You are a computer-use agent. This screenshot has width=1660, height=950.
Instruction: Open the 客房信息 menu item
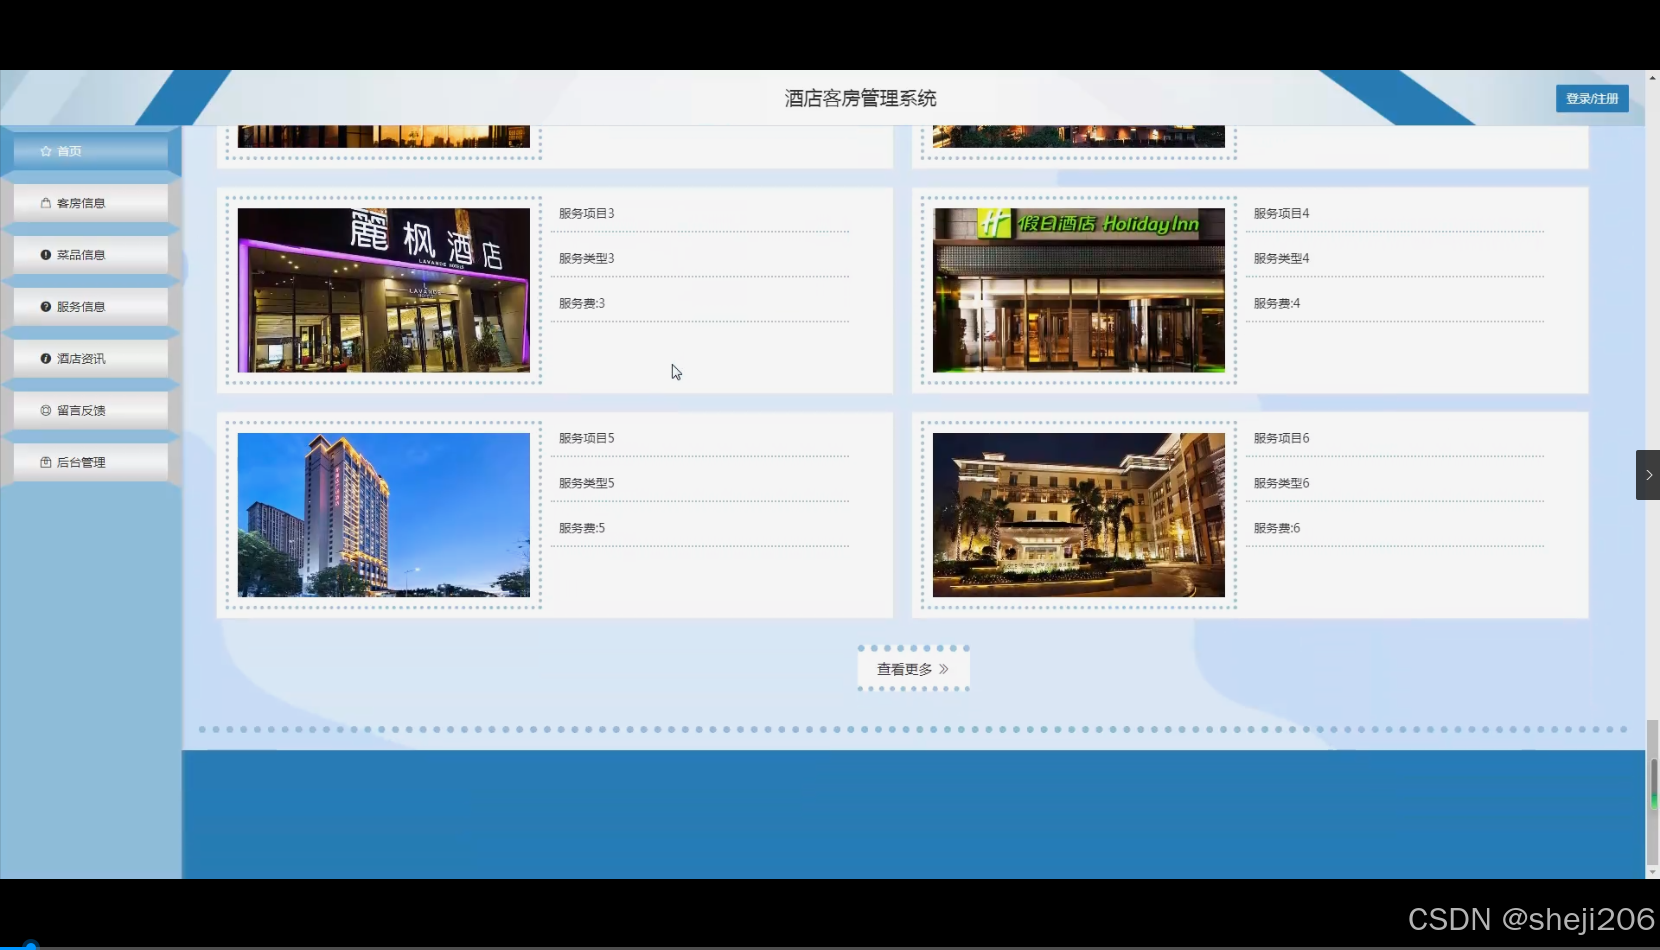click(91, 203)
